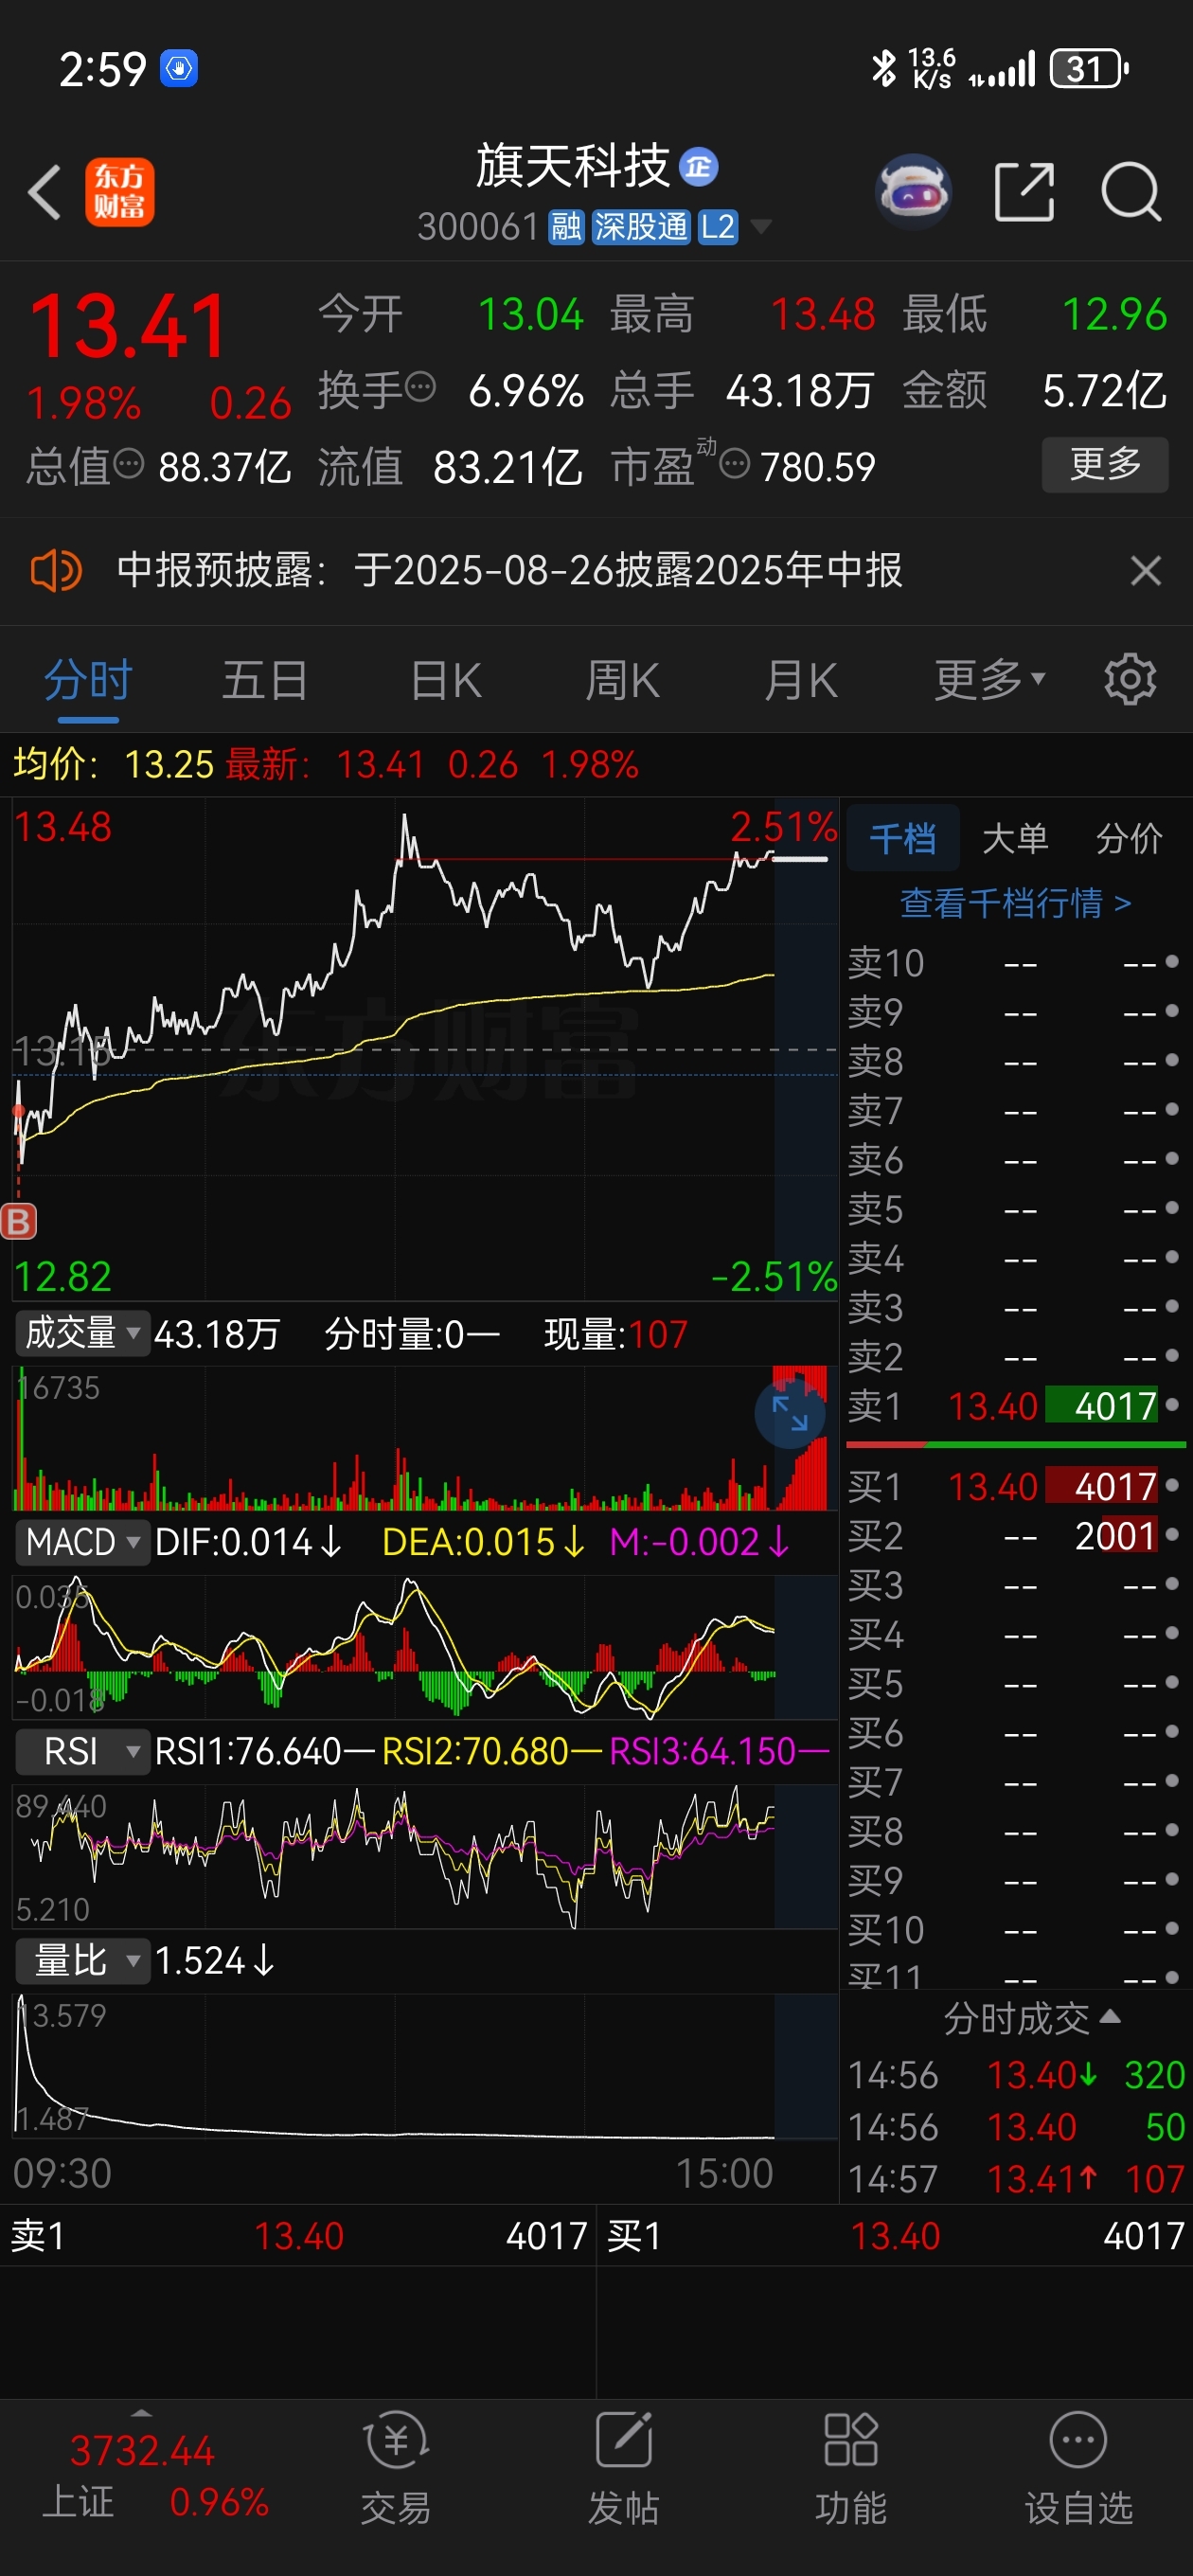Tap the 卖10 order row
This screenshot has width=1193, height=2576.
pyautogui.click(x=1015, y=963)
